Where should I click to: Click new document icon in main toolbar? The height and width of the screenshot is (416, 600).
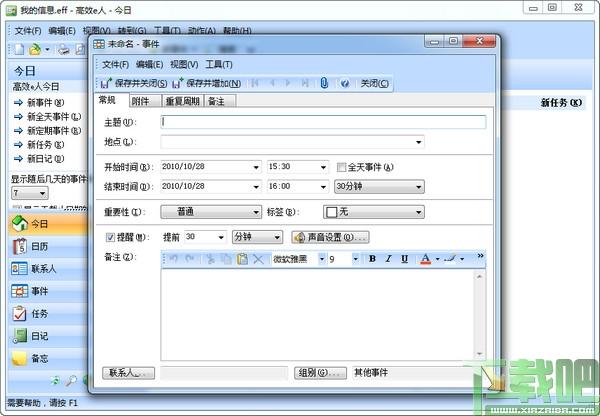click(19, 49)
